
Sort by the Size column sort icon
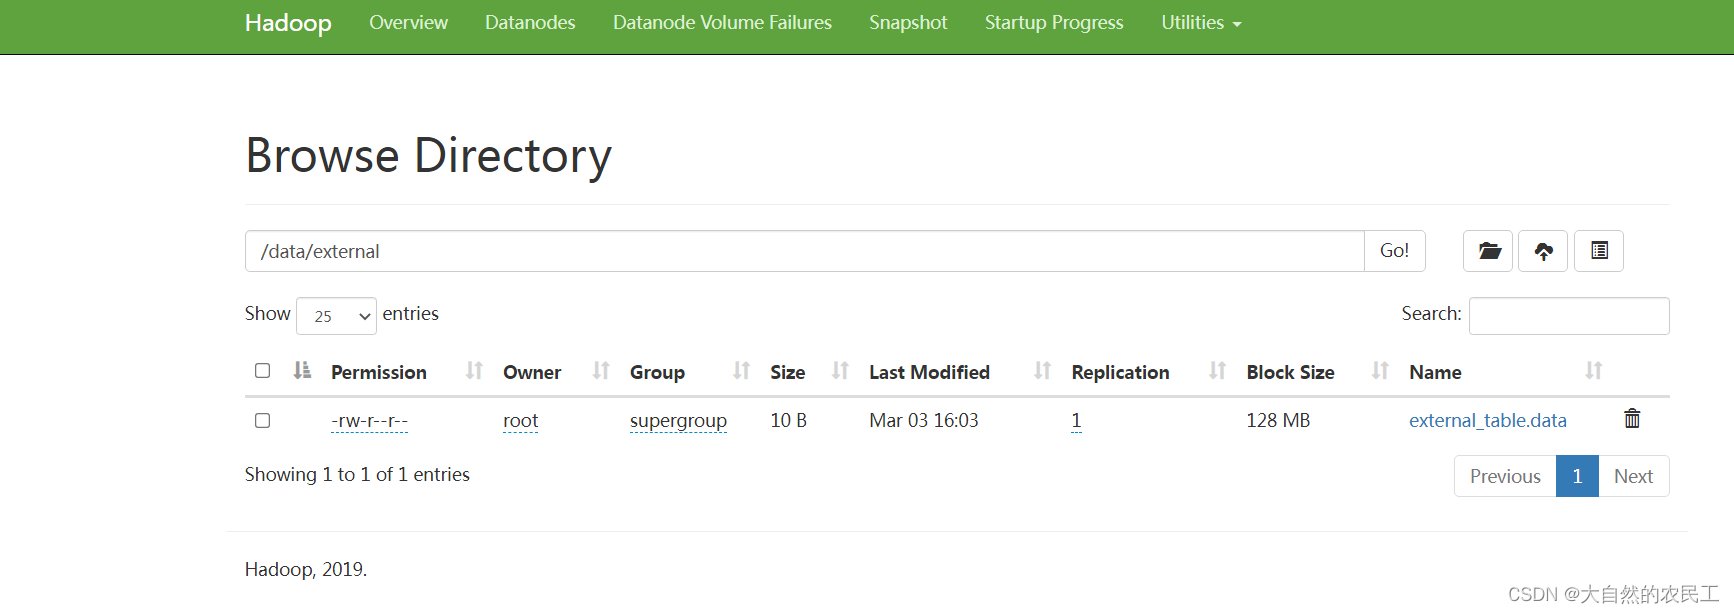point(840,371)
